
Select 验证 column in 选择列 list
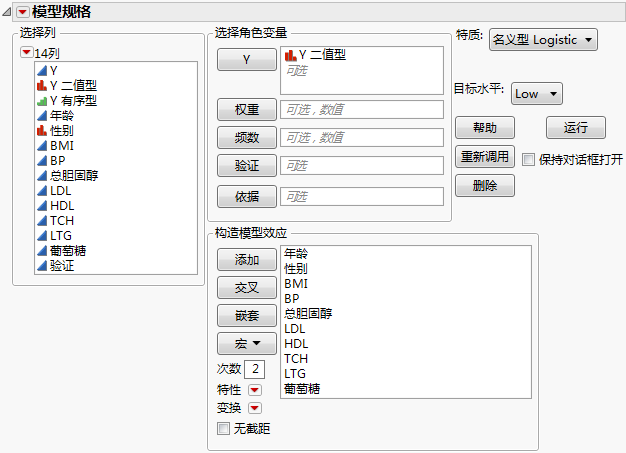point(116,266)
